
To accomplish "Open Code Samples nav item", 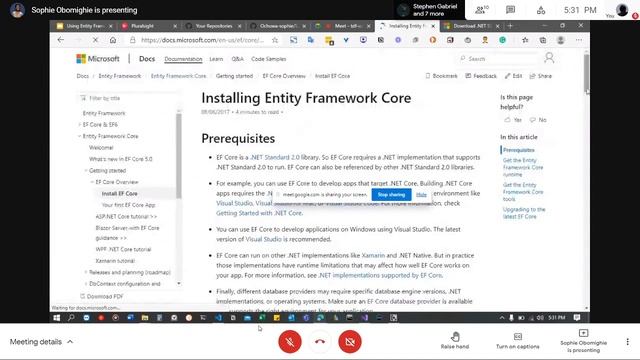I will coord(269,59).
